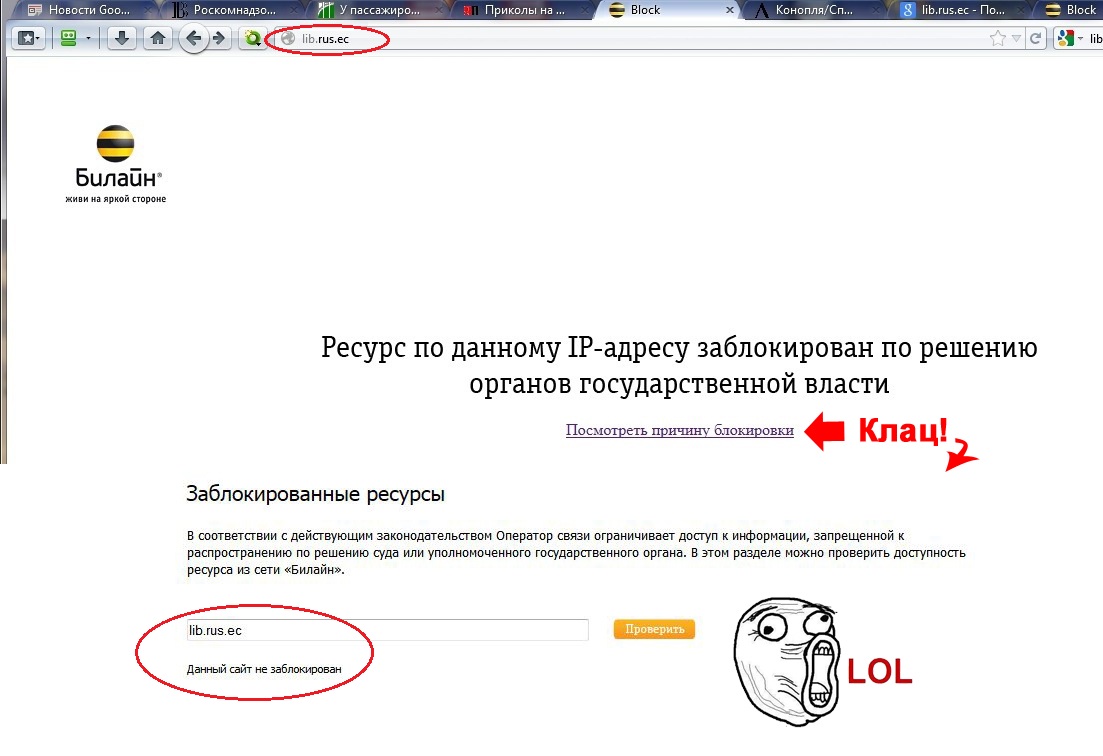The height and width of the screenshot is (756, 1103).
Task: Close the lib.rus.ec - По... tab
Action: [1022, 11]
